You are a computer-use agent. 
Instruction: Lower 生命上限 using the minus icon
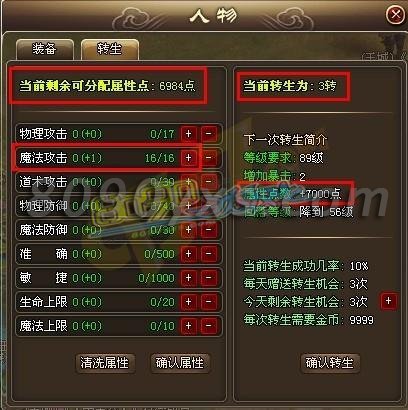tap(209, 302)
